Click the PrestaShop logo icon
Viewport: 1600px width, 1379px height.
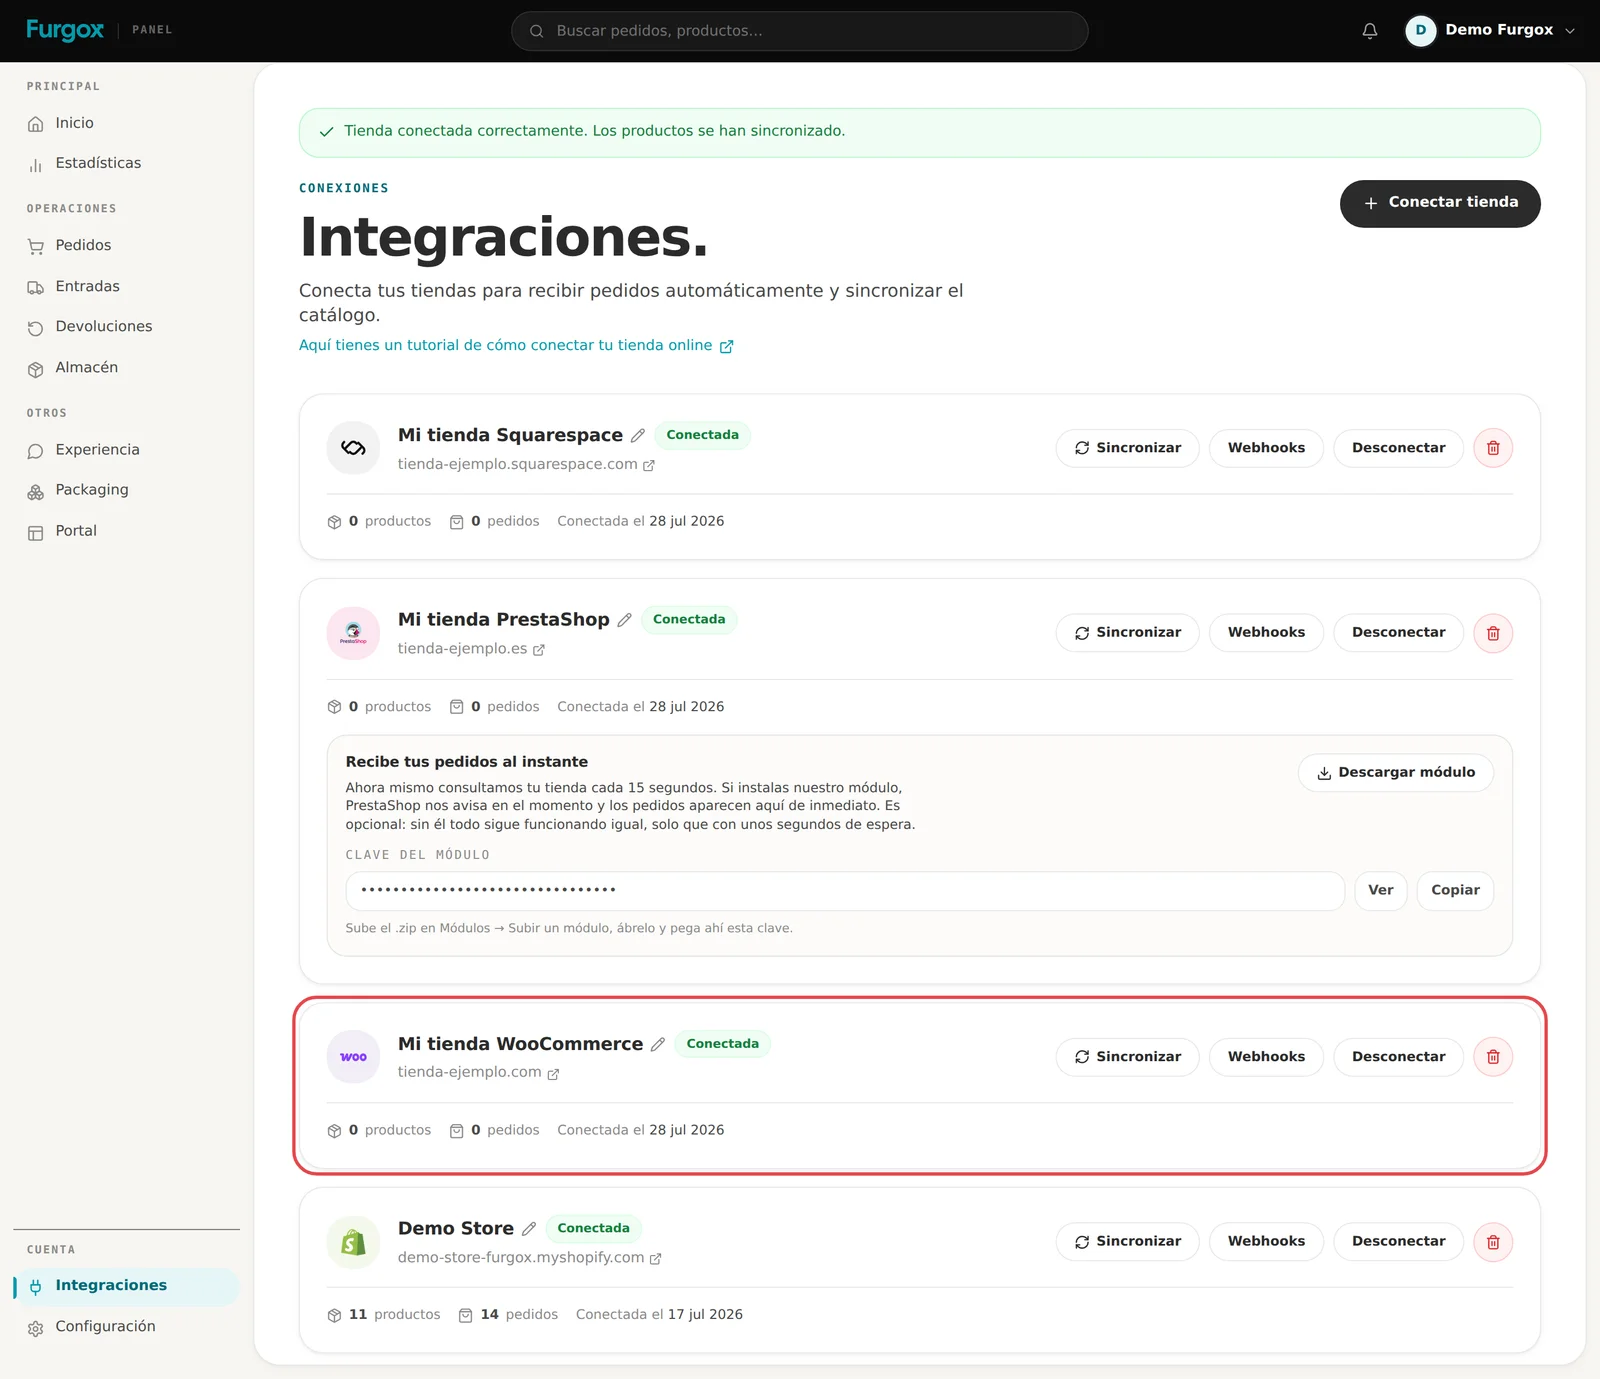tap(353, 633)
